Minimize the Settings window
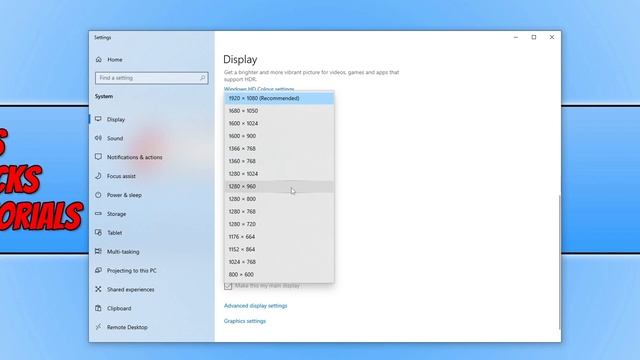Screen dimensions: 640x360 click(516, 37)
